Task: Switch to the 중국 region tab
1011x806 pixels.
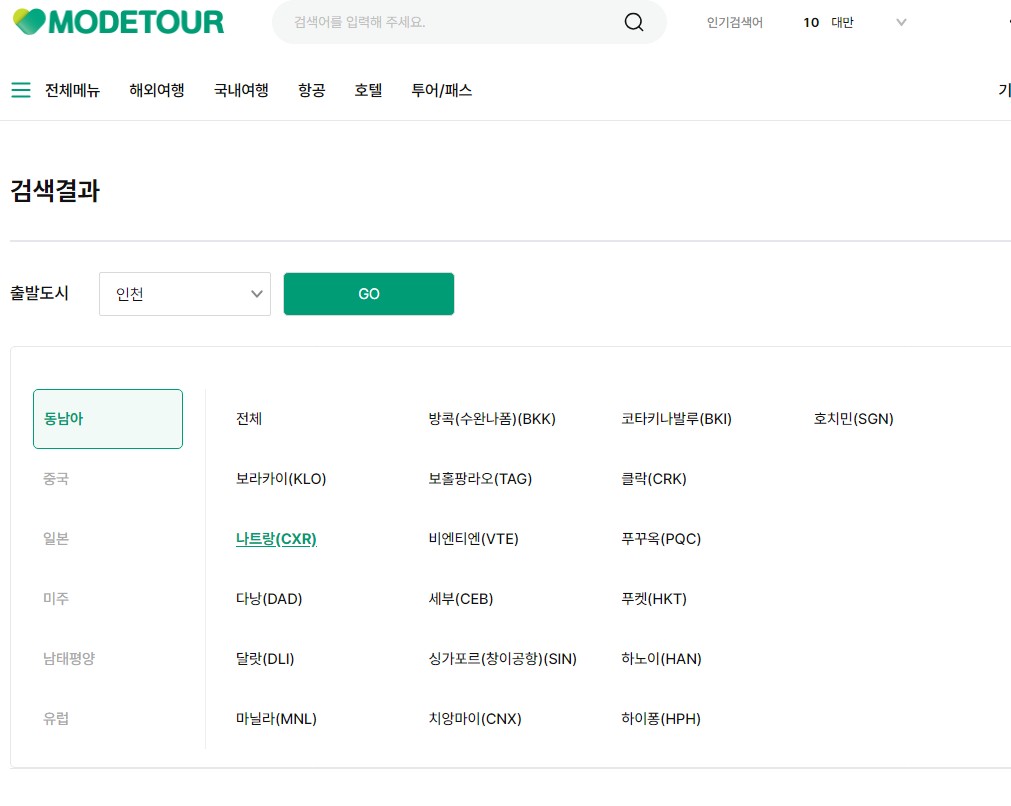Action: tap(56, 478)
